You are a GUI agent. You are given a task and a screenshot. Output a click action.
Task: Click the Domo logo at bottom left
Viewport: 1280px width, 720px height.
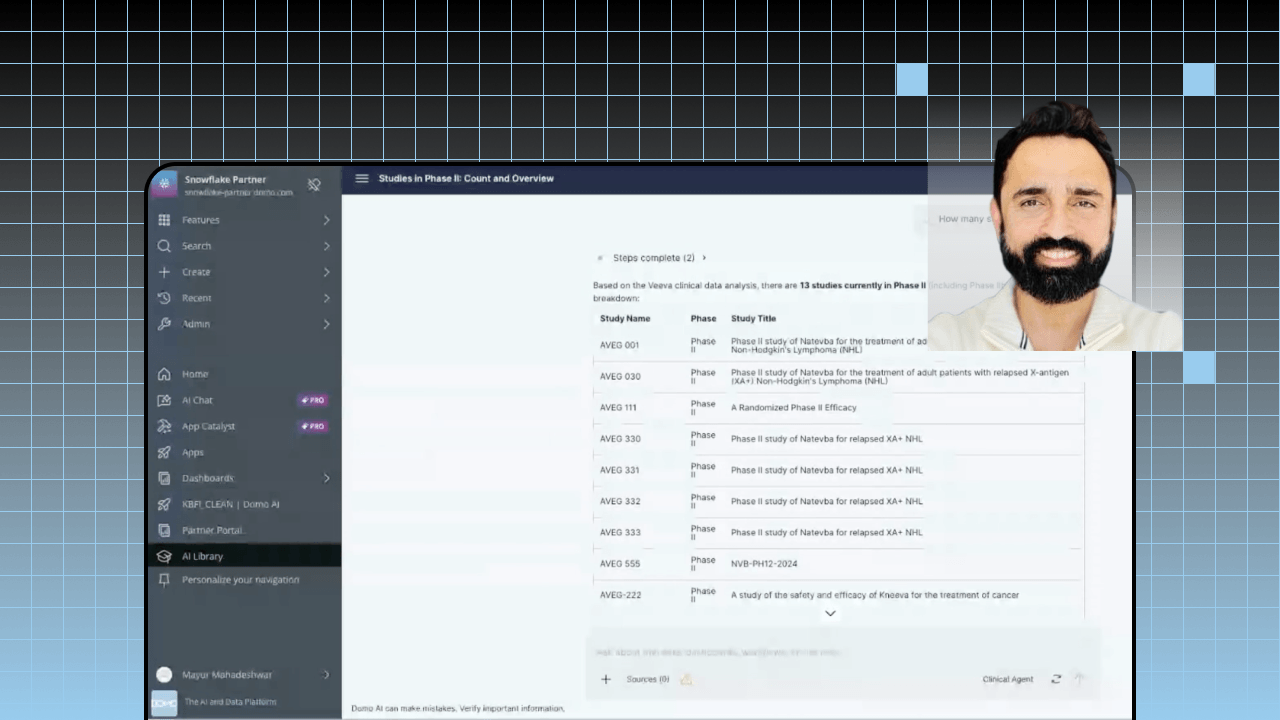(x=164, y=702)
